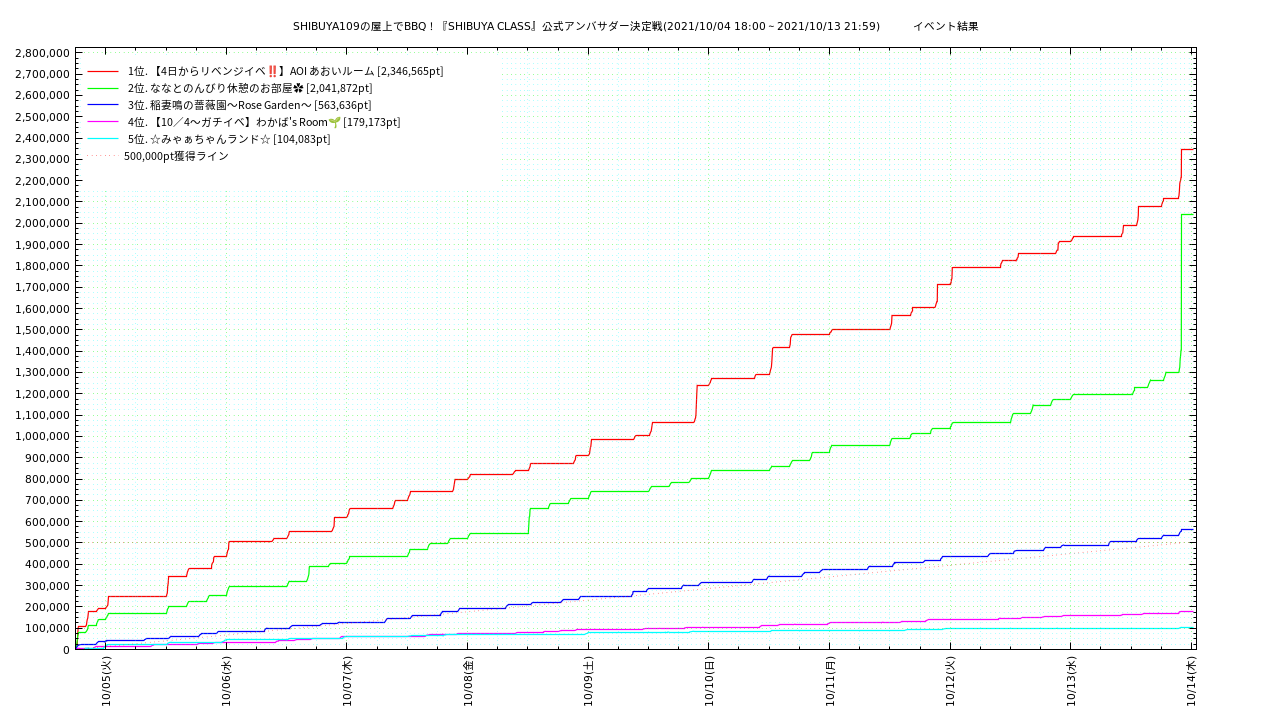The width and height of the screenshot is (1280, 720).
Task: Click the 10/11(月) date label
Action: (830, 681)
